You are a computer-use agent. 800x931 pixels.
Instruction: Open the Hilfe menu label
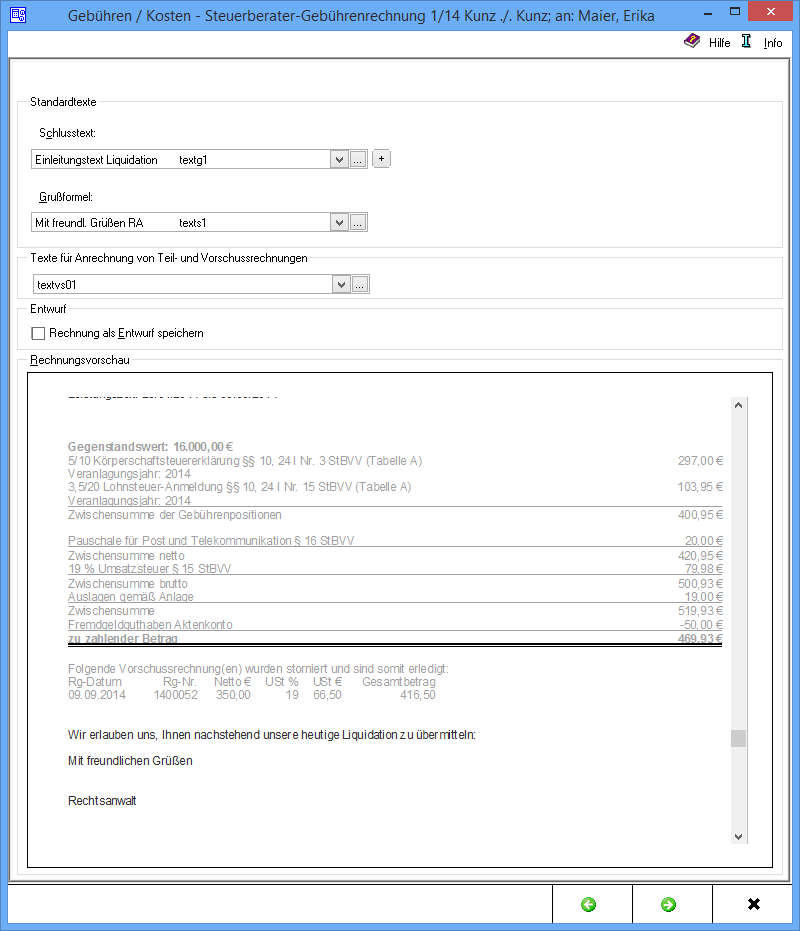tap(719, 43)
